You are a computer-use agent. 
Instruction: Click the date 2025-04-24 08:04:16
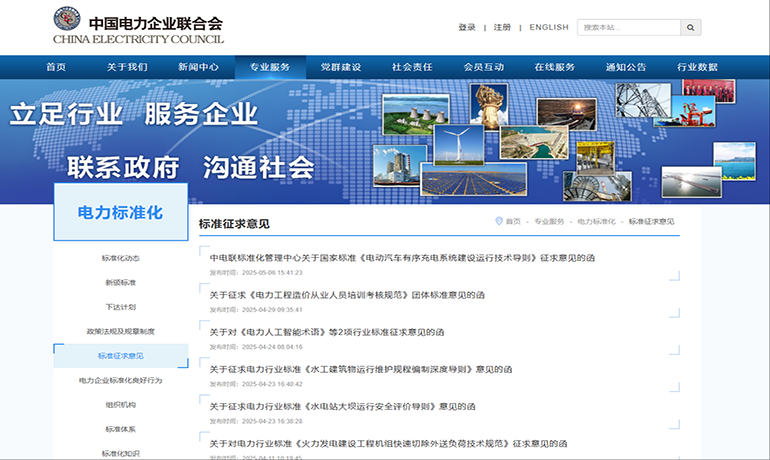coord(272,347)
